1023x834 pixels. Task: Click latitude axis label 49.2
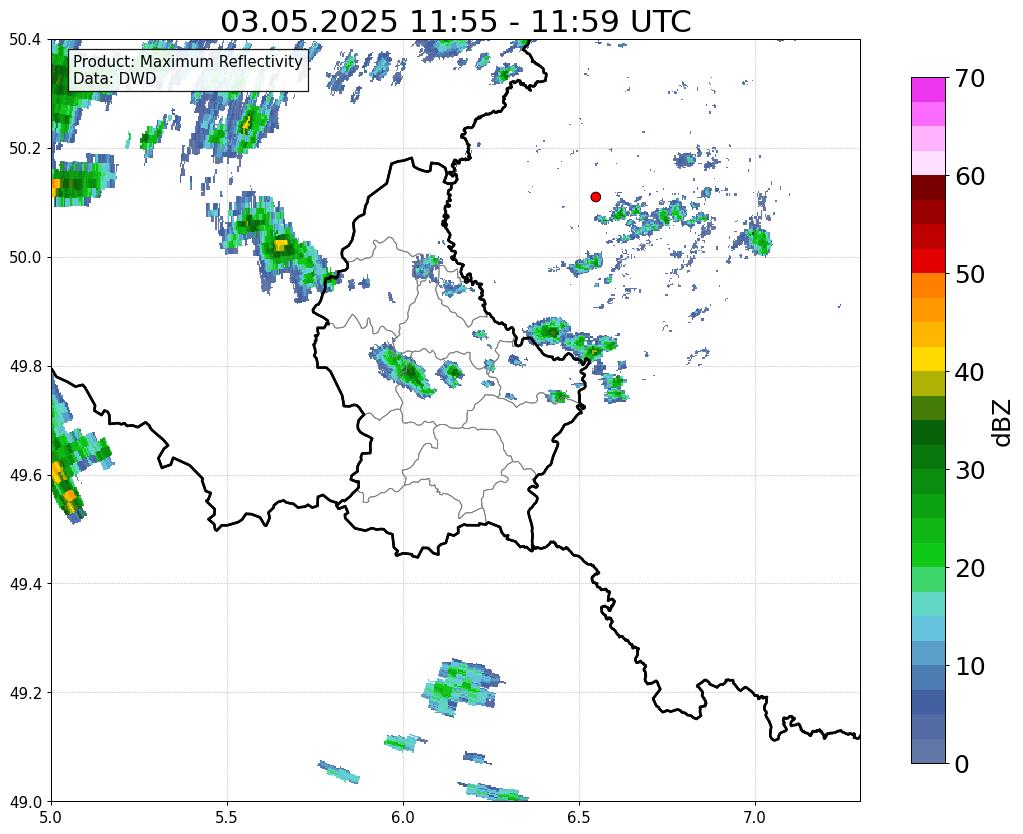tap(25, 693)
